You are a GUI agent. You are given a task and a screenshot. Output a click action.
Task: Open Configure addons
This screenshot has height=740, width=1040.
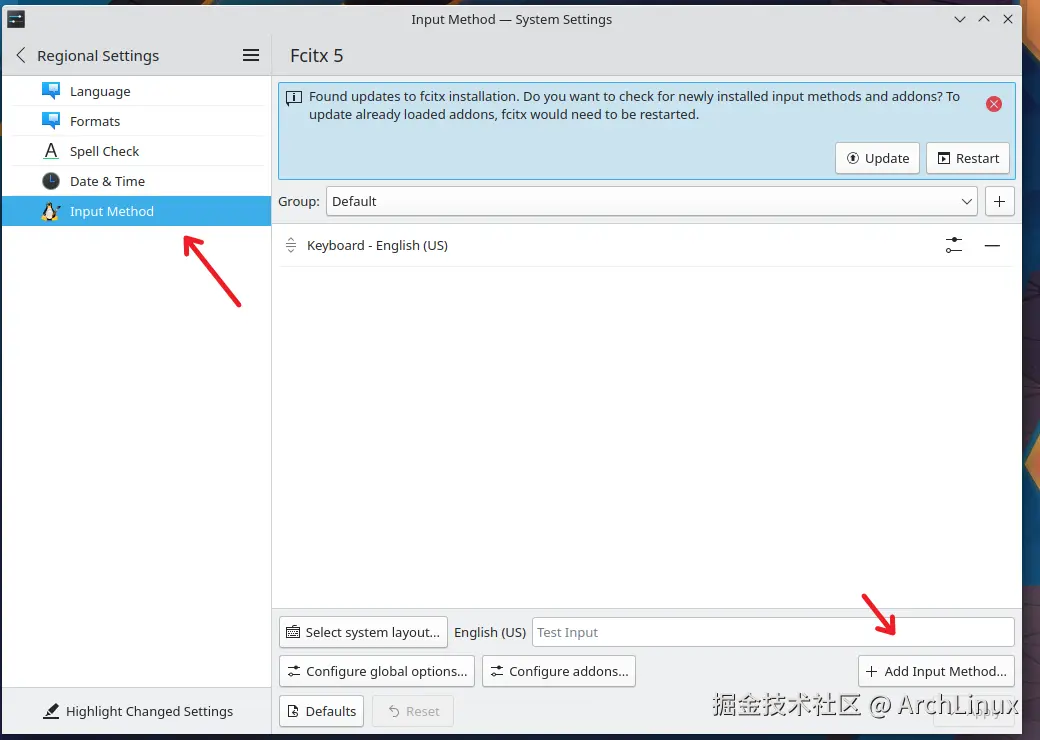(x=559, y=671)
